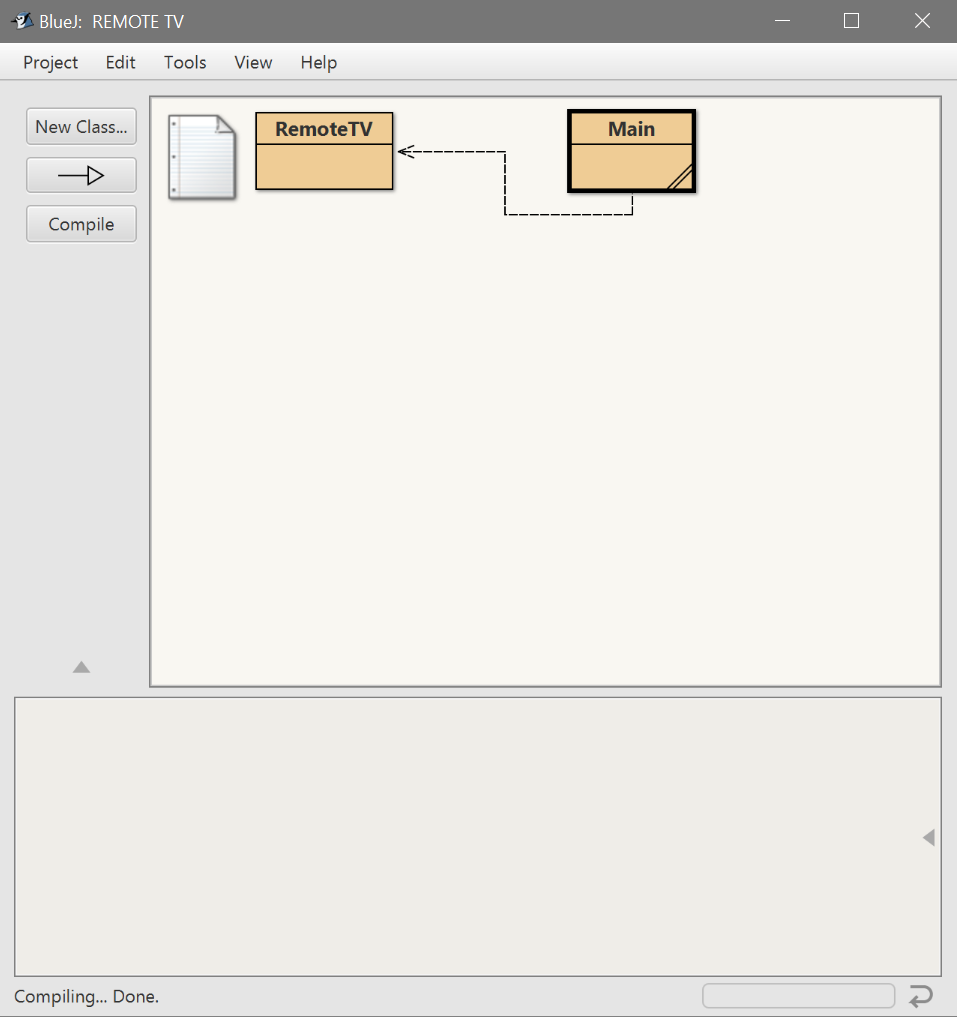The image size is (957, 1017).
Task: Maximize the BlueJ window
Action: point(851,21)
